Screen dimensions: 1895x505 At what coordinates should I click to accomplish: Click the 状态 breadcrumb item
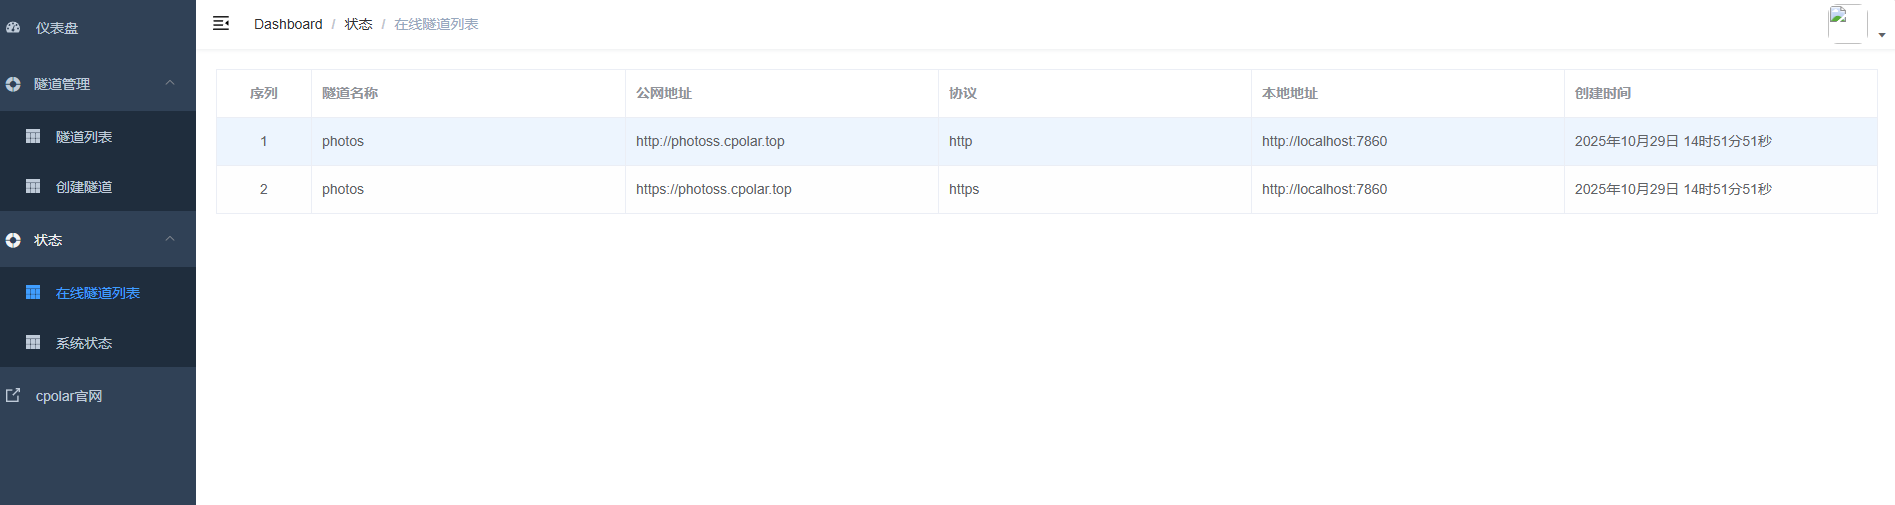358,24
